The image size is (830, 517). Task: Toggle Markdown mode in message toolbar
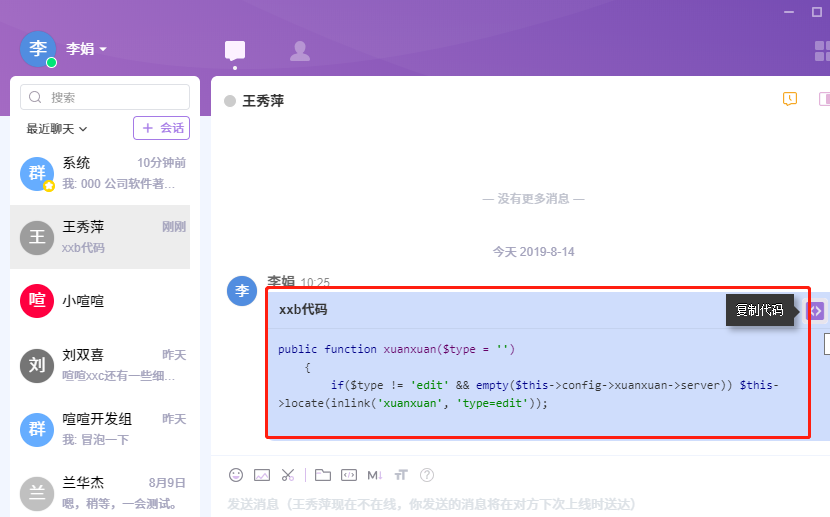pyautogui.click(x=375, y=475)
